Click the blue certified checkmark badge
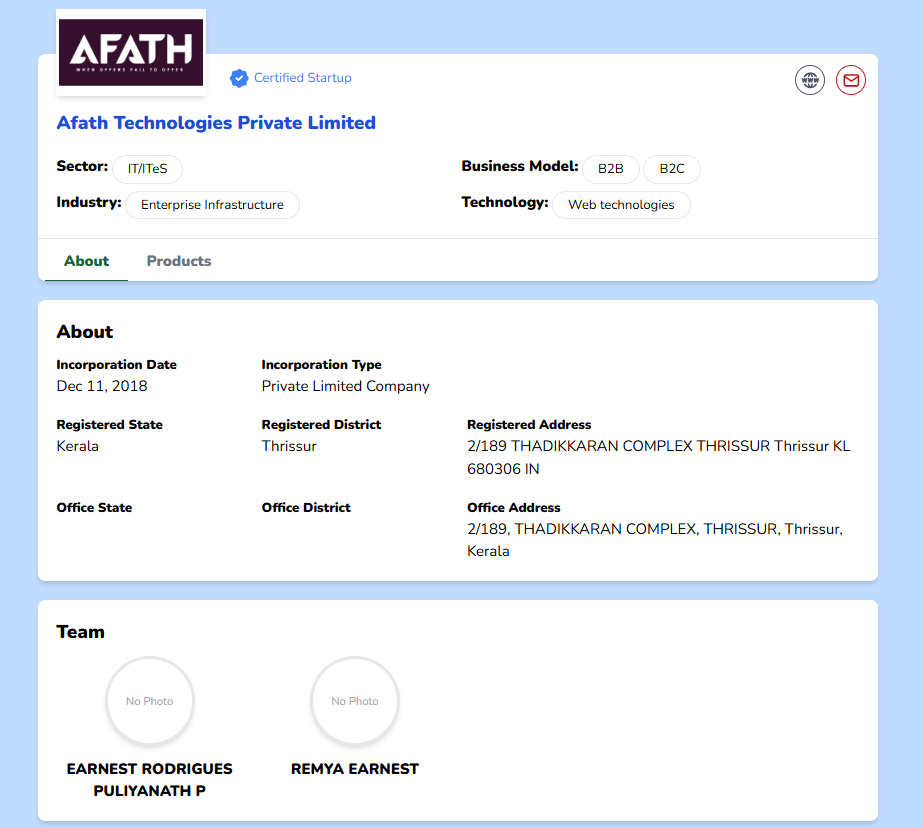Viewport: 923px width, 828px height. (239, 78)
